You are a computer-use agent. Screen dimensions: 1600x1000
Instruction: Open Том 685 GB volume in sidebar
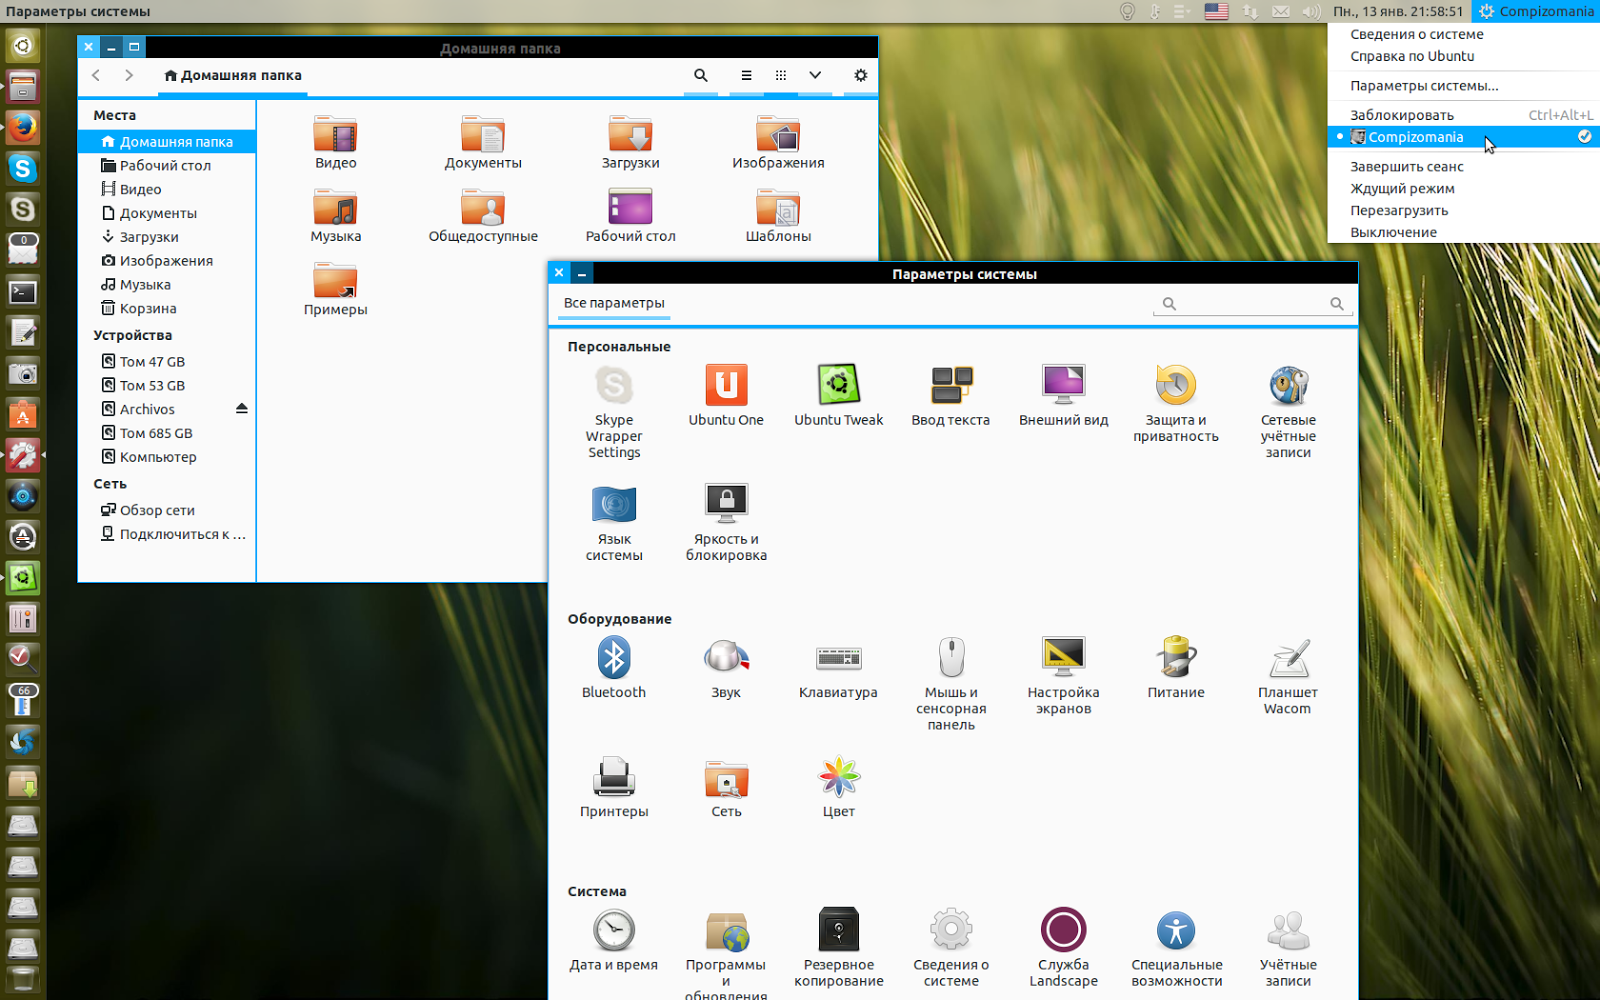coord(167,433)
